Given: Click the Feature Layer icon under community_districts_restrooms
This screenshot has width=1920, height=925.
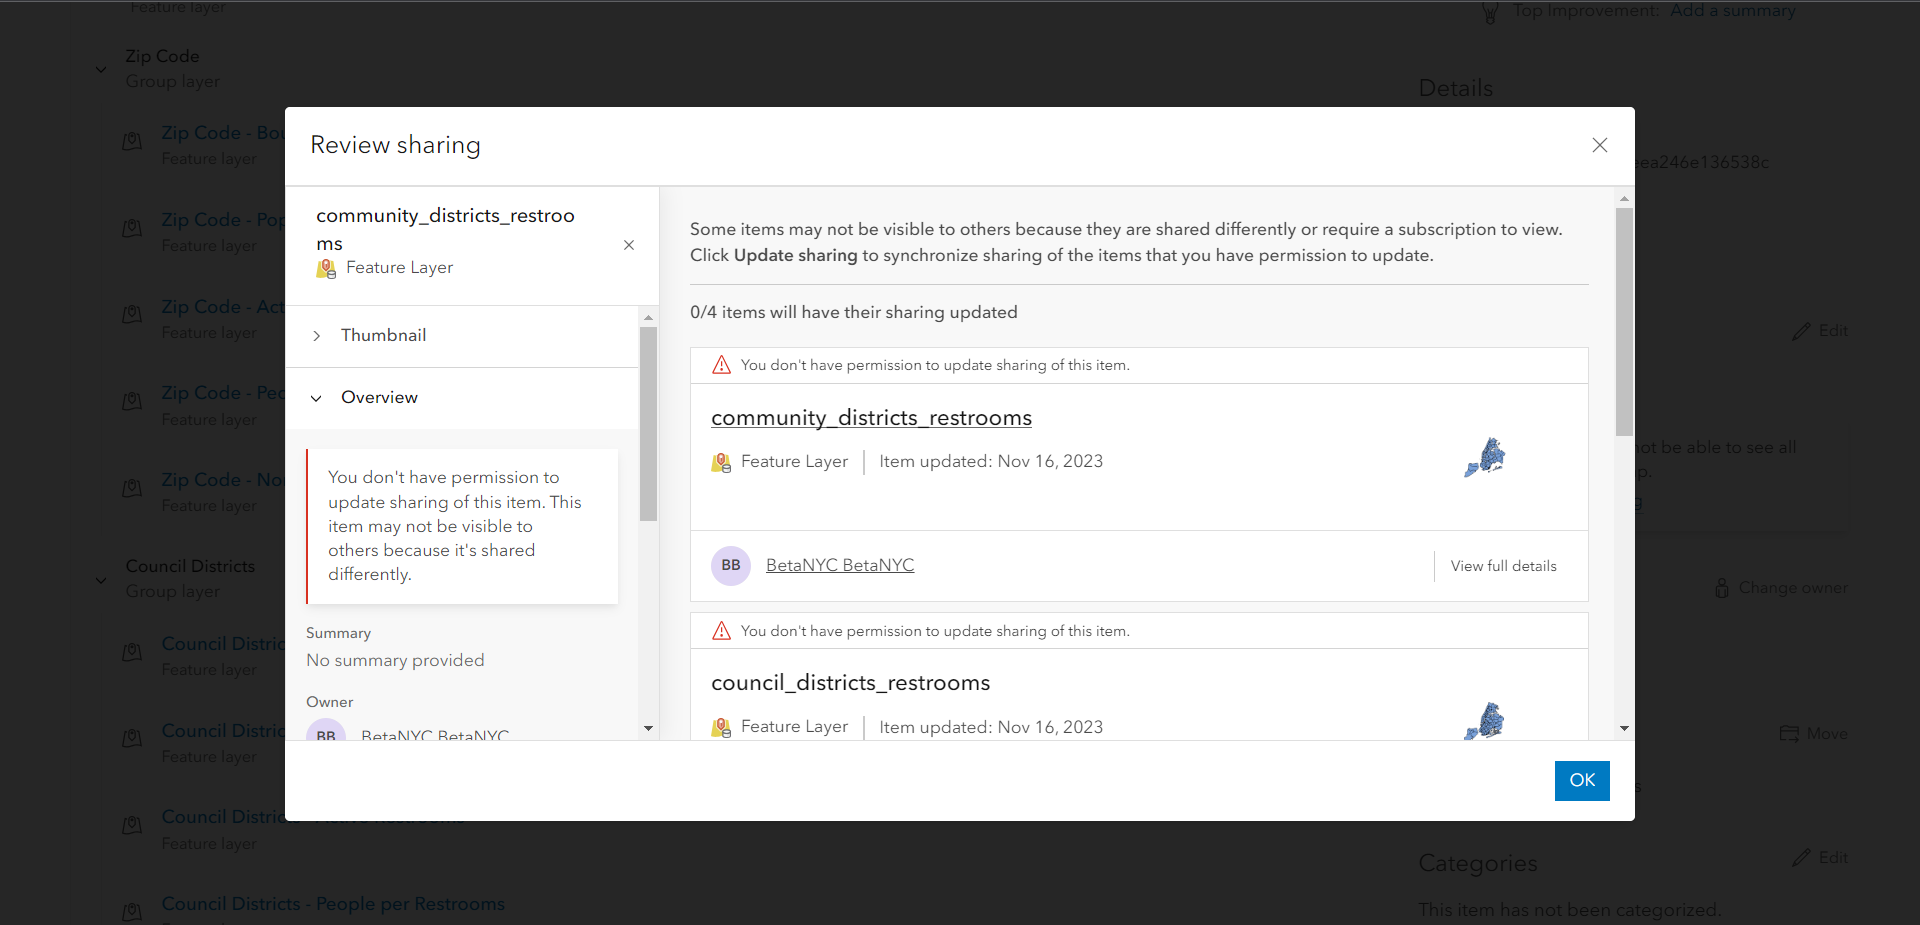Looking at the screenshot, I should [x=721, y=462].
